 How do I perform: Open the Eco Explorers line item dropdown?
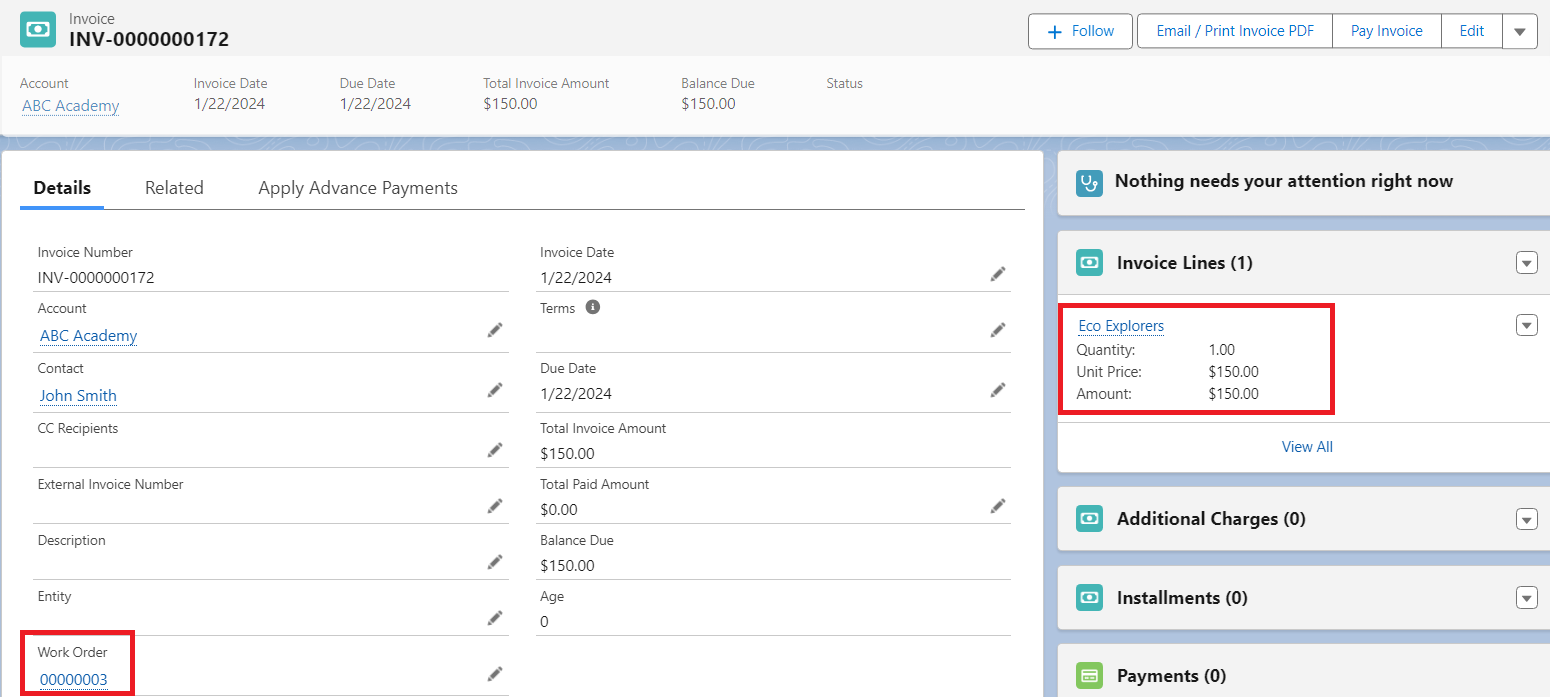1526,325
